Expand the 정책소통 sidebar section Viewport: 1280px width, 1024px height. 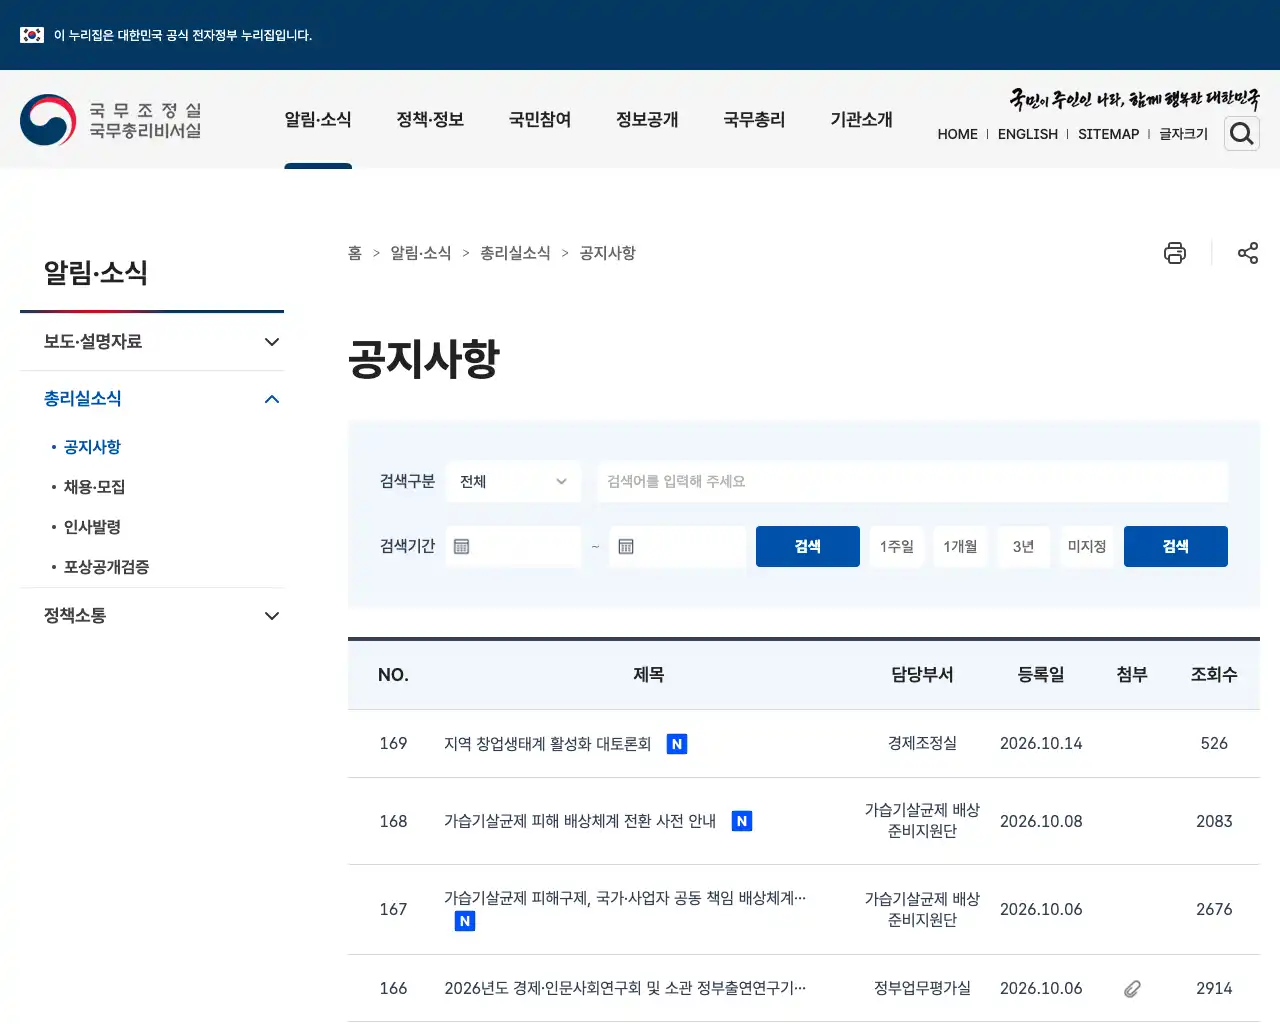coord(152,616)
